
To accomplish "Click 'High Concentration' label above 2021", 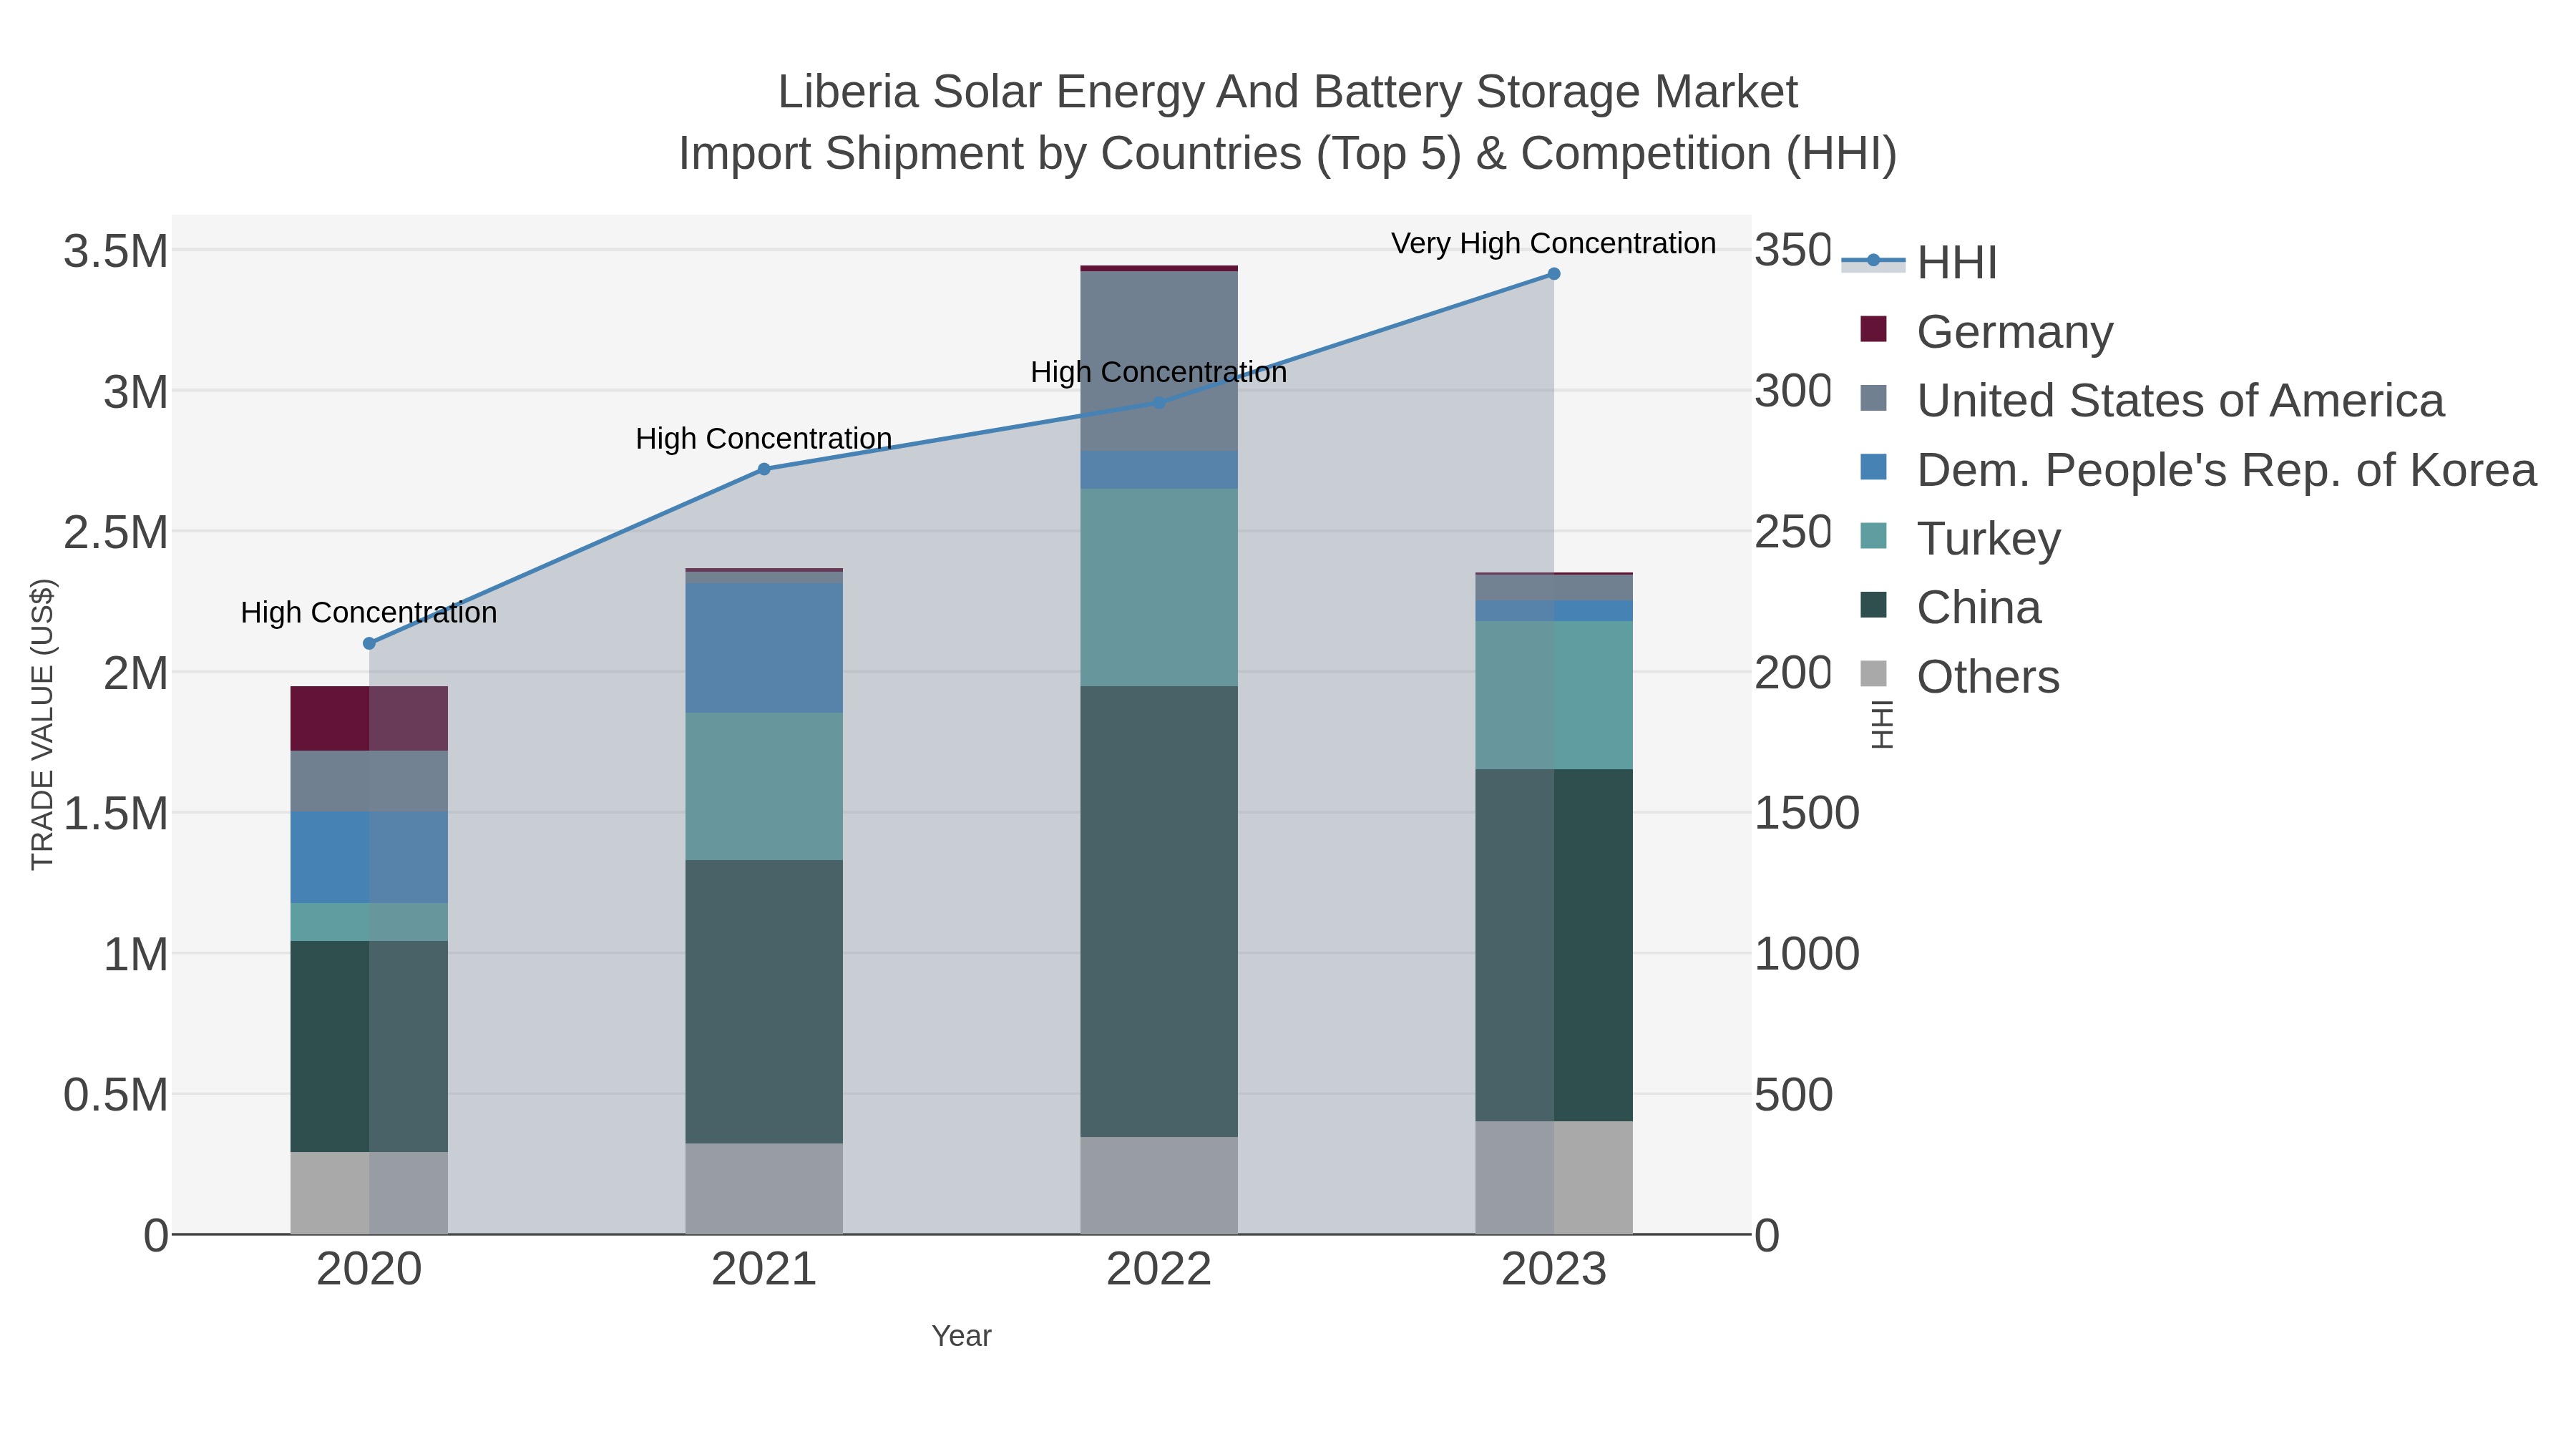I will (x=764, y=439).
